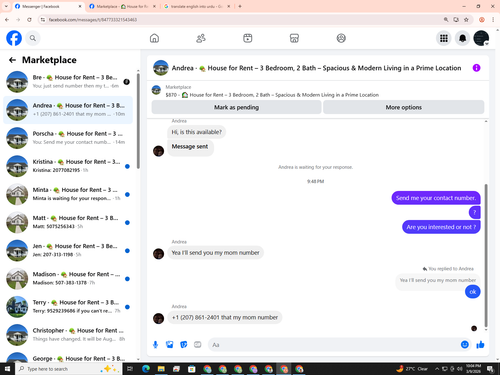
Task: Open Task View on taskbar
Action: (130, 369)
